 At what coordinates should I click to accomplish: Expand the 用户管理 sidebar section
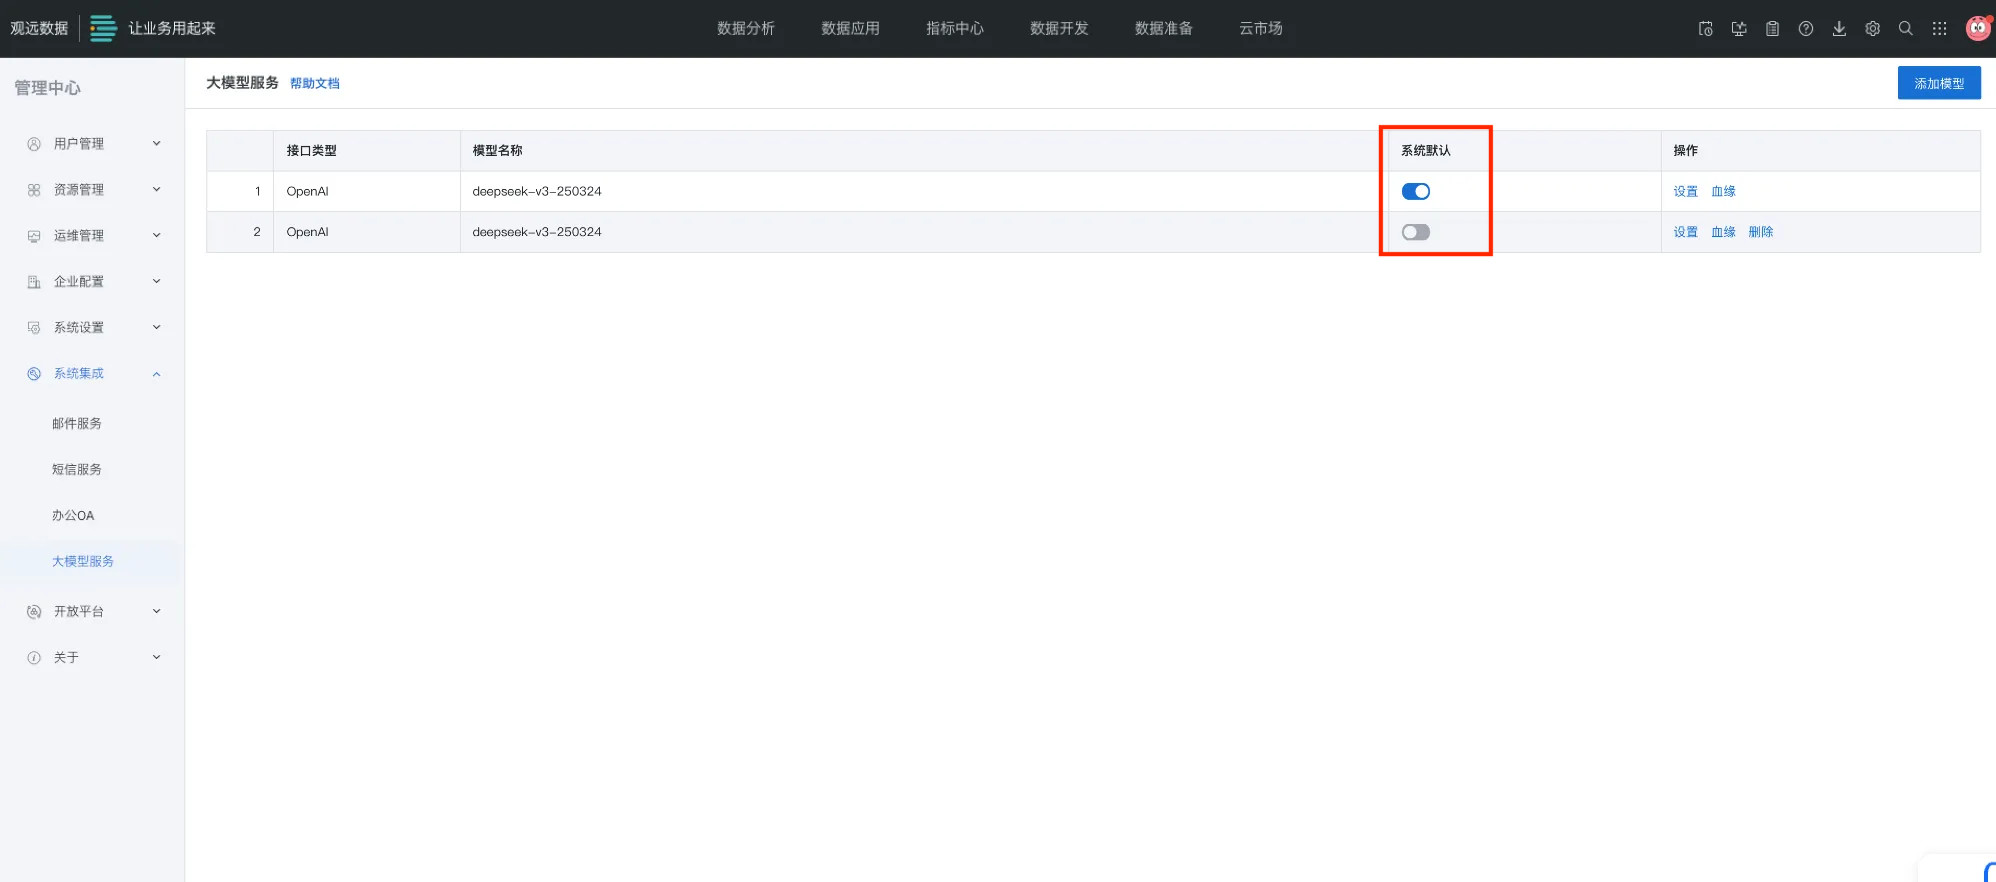(92, 144)
